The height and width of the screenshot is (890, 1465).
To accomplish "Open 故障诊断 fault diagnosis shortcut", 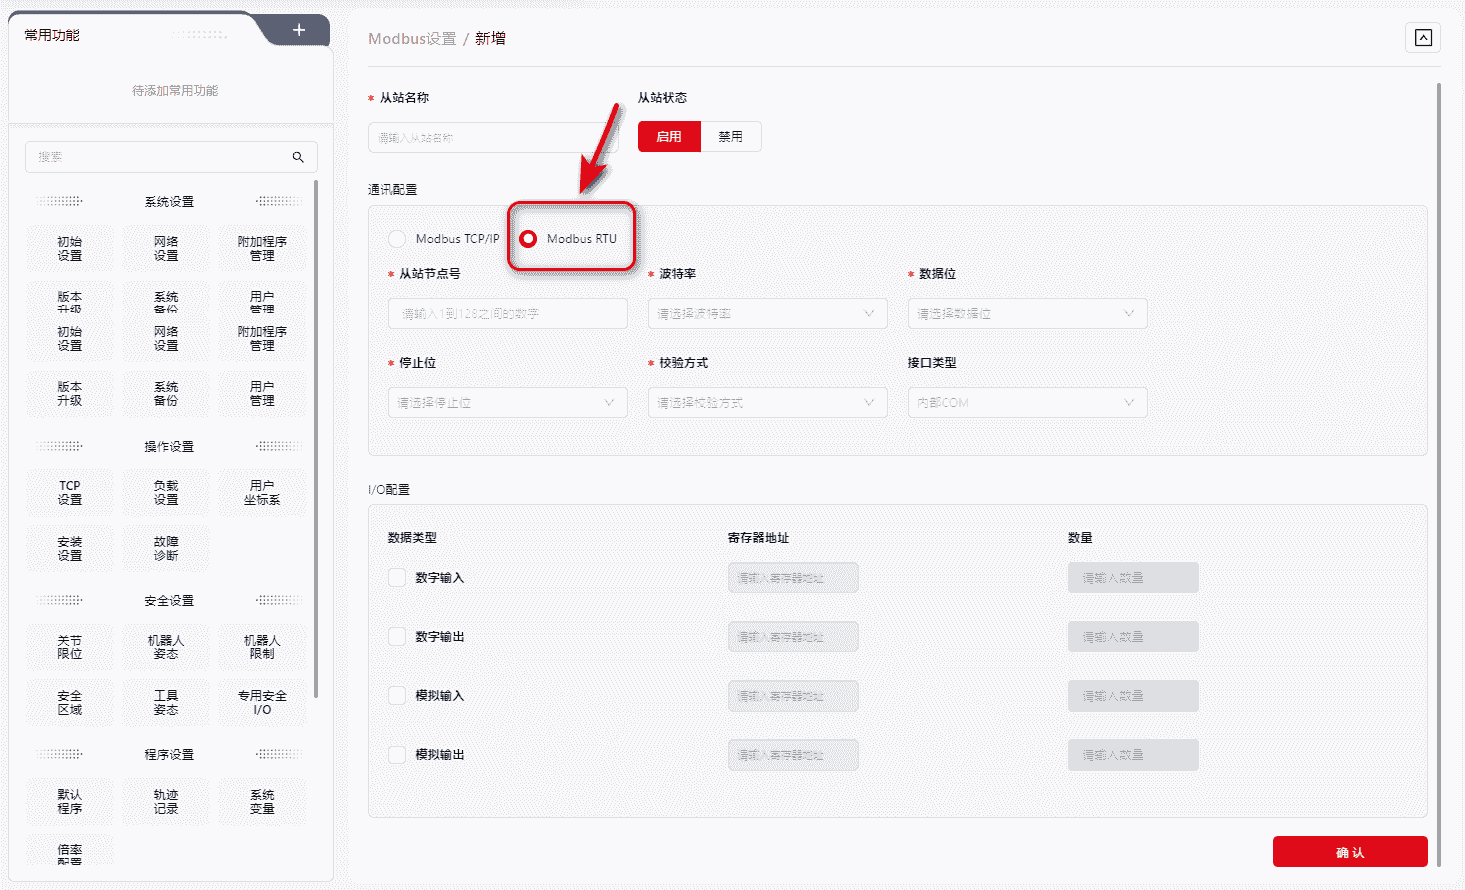I will (166, 548).
